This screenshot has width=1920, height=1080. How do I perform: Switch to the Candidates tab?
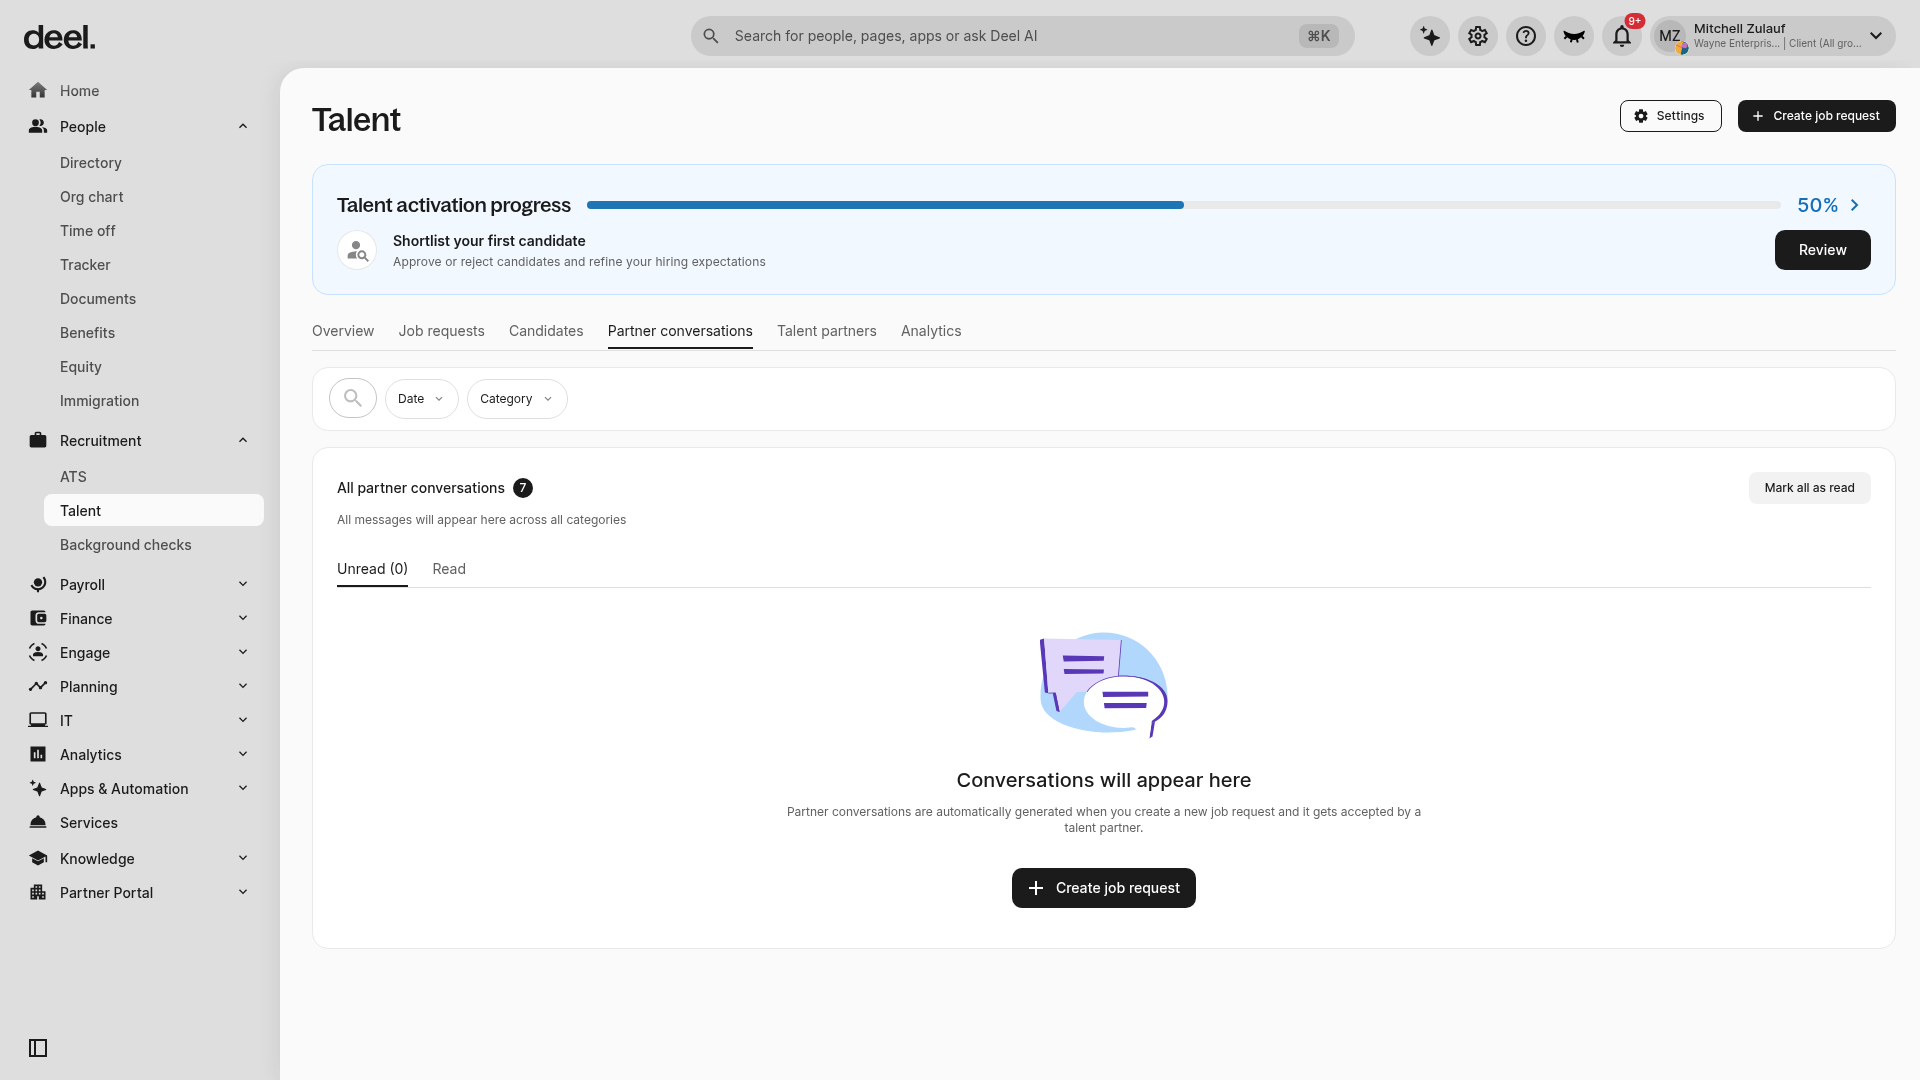(546, 331)
